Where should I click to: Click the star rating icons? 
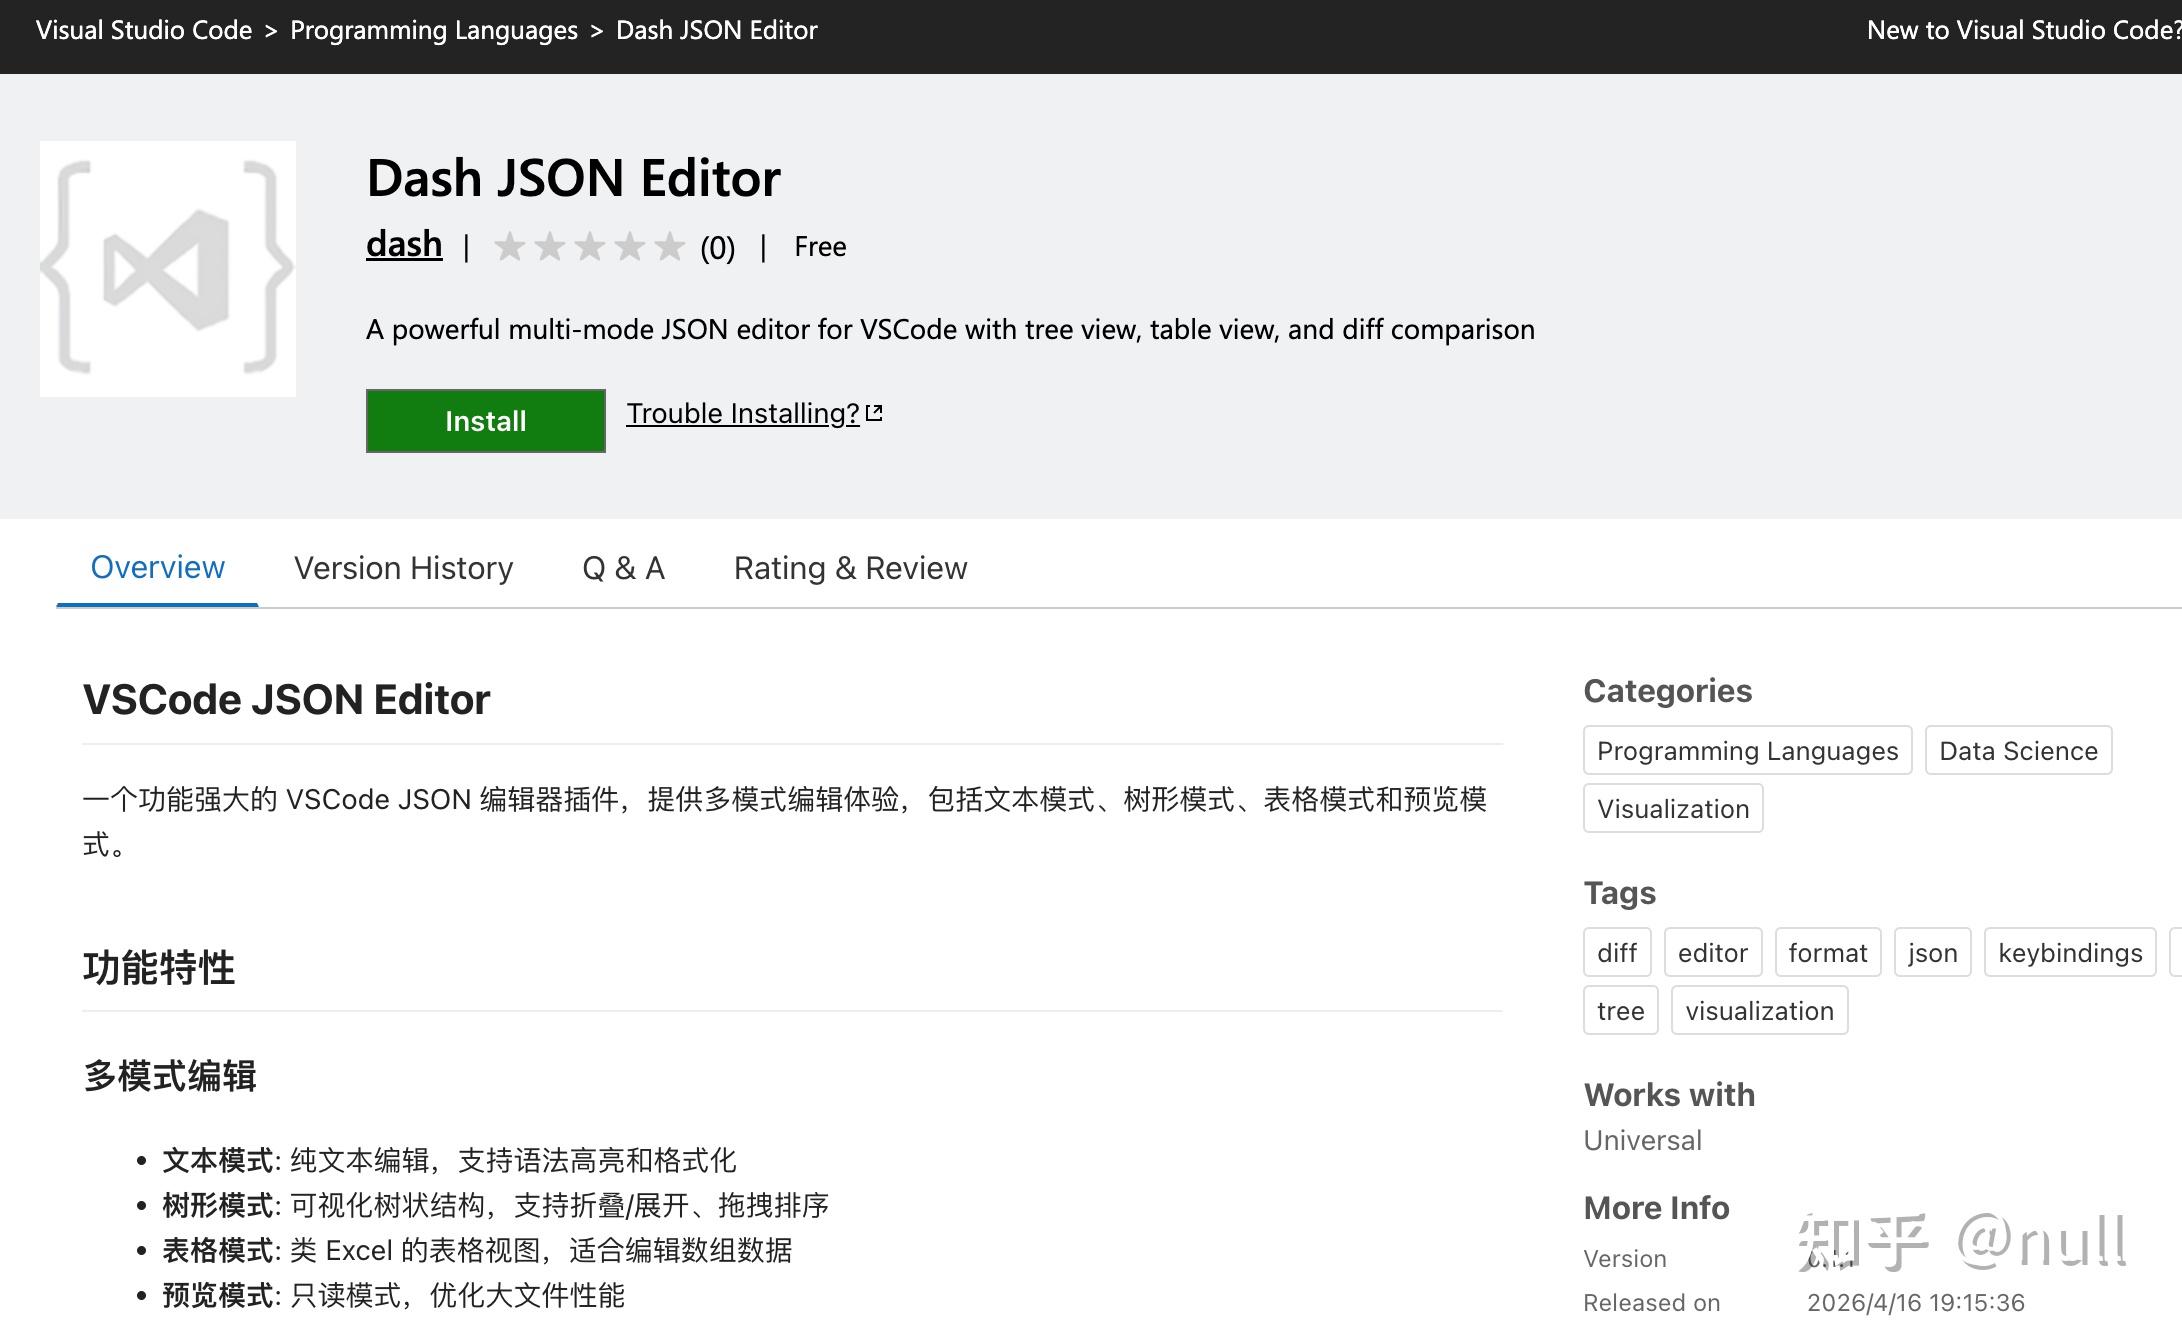590,247
